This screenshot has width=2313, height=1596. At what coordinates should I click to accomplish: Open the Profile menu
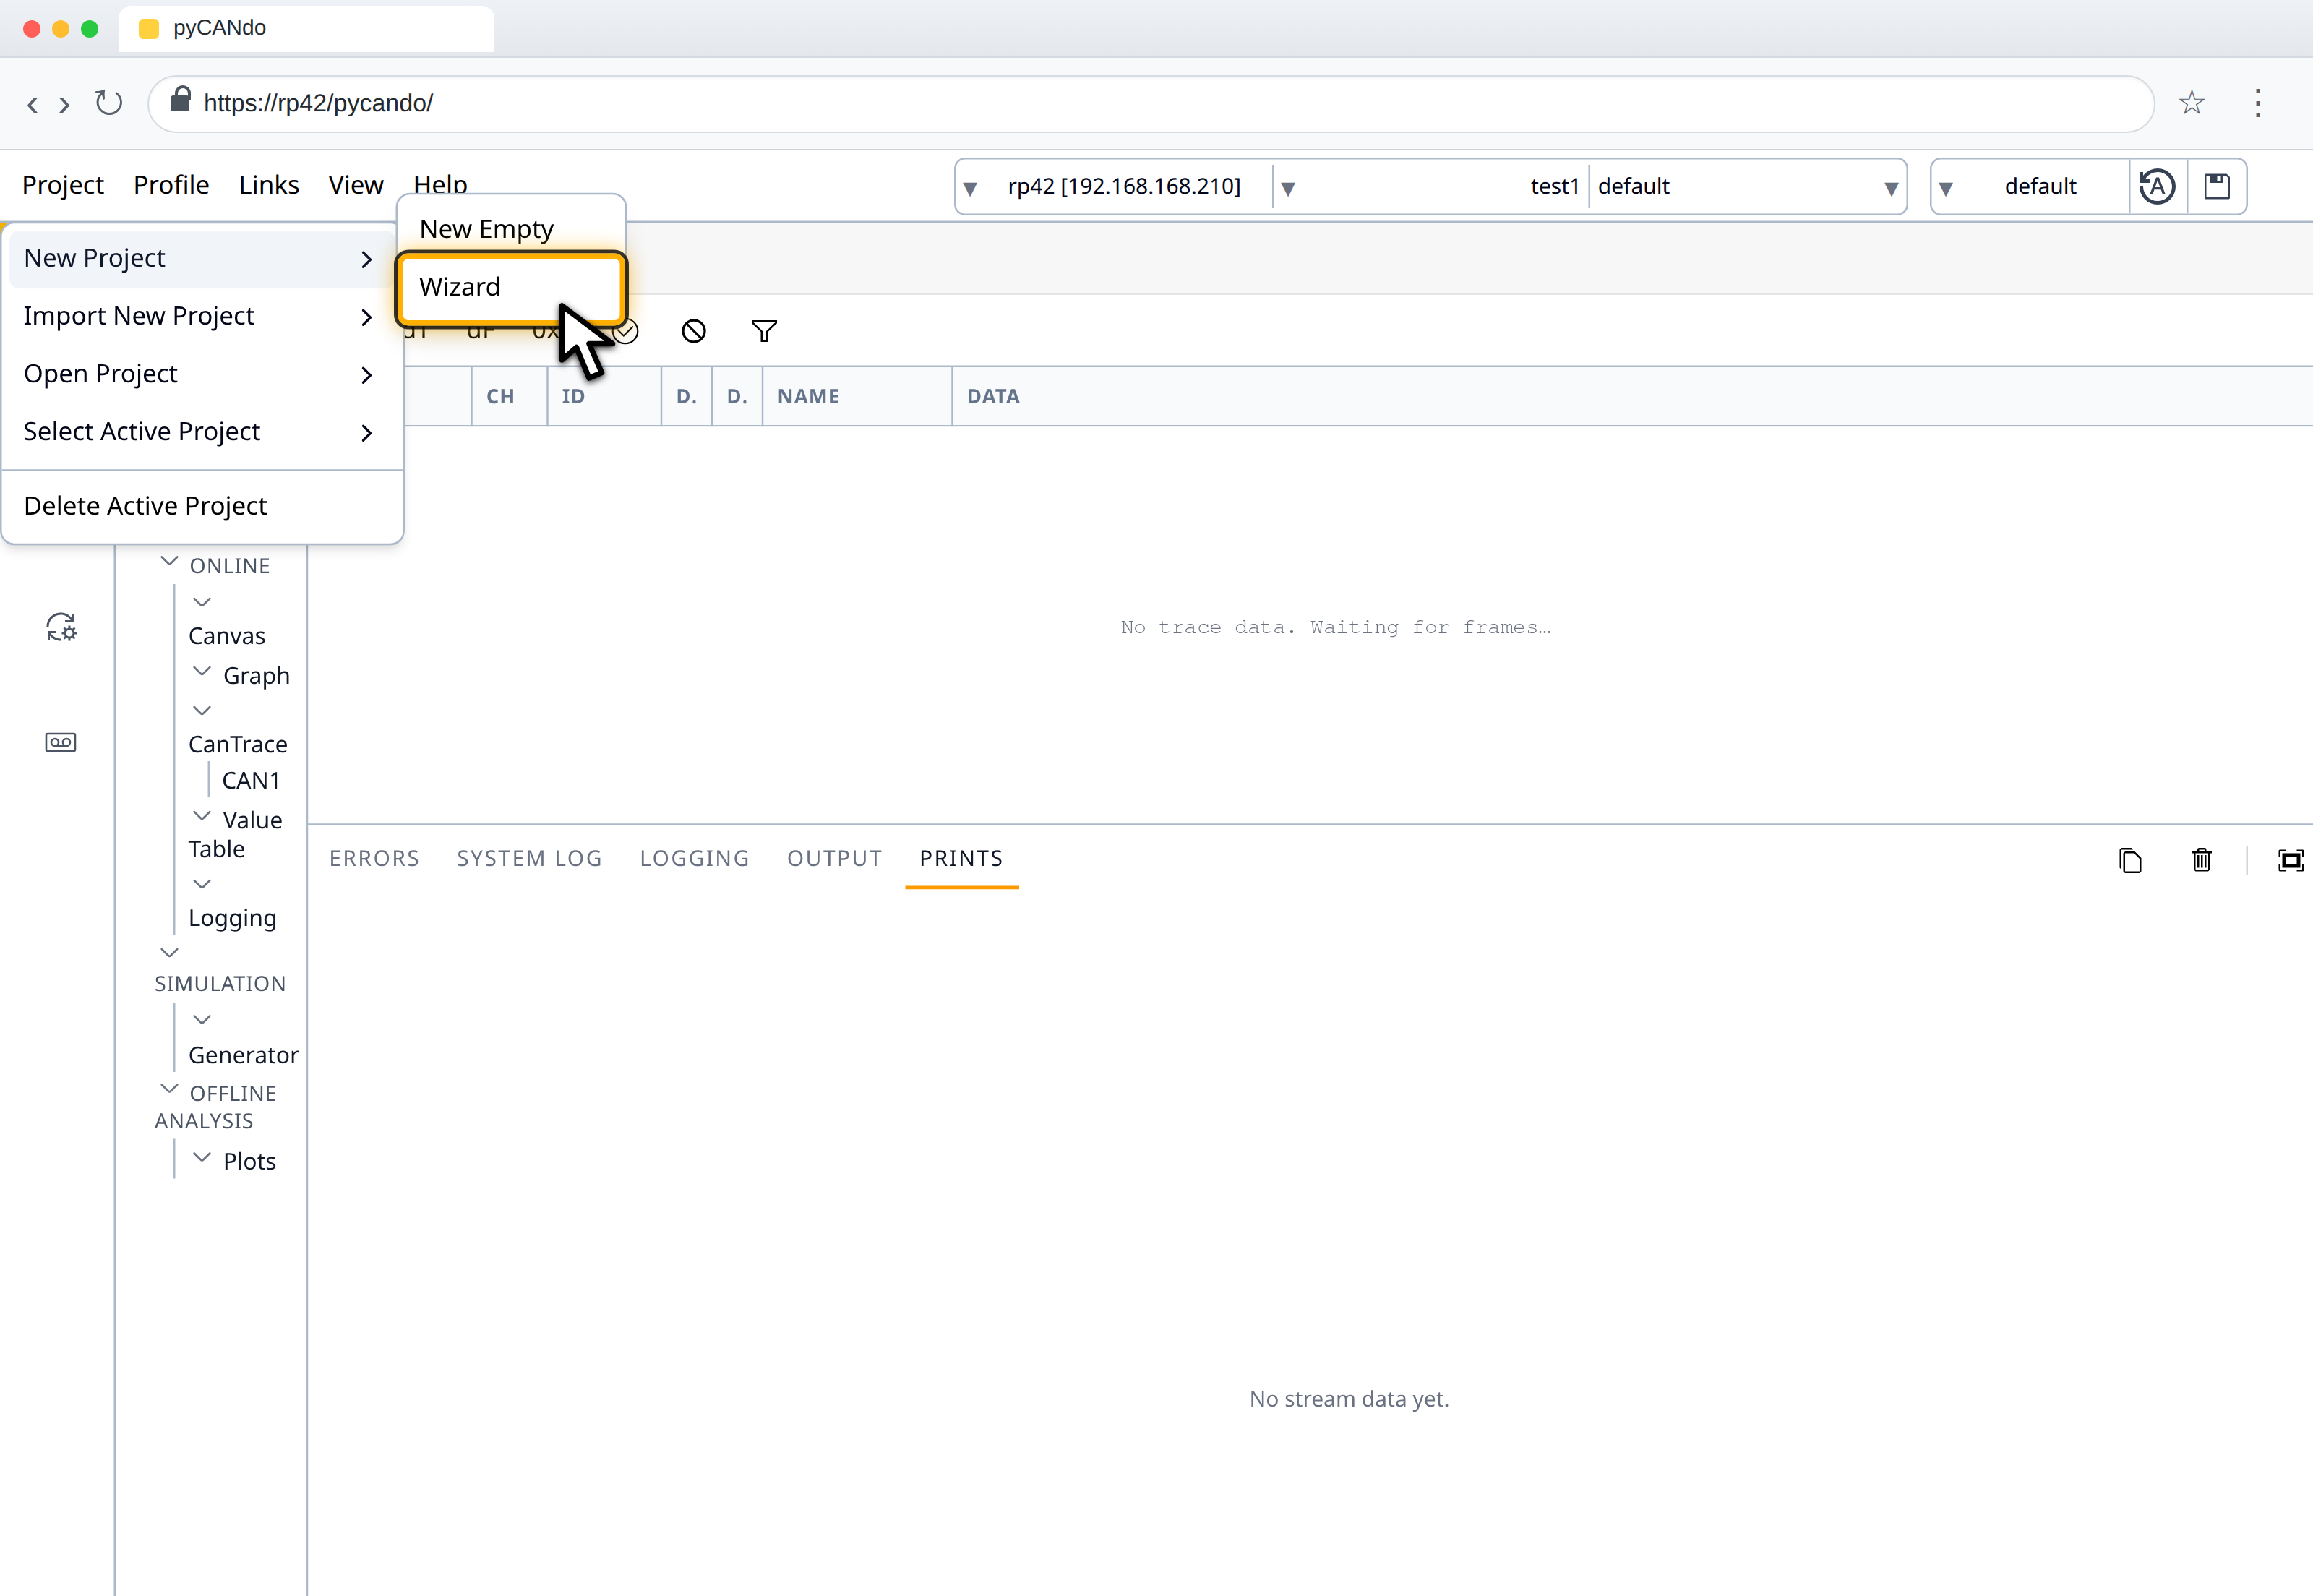click(x=171, y=185)
